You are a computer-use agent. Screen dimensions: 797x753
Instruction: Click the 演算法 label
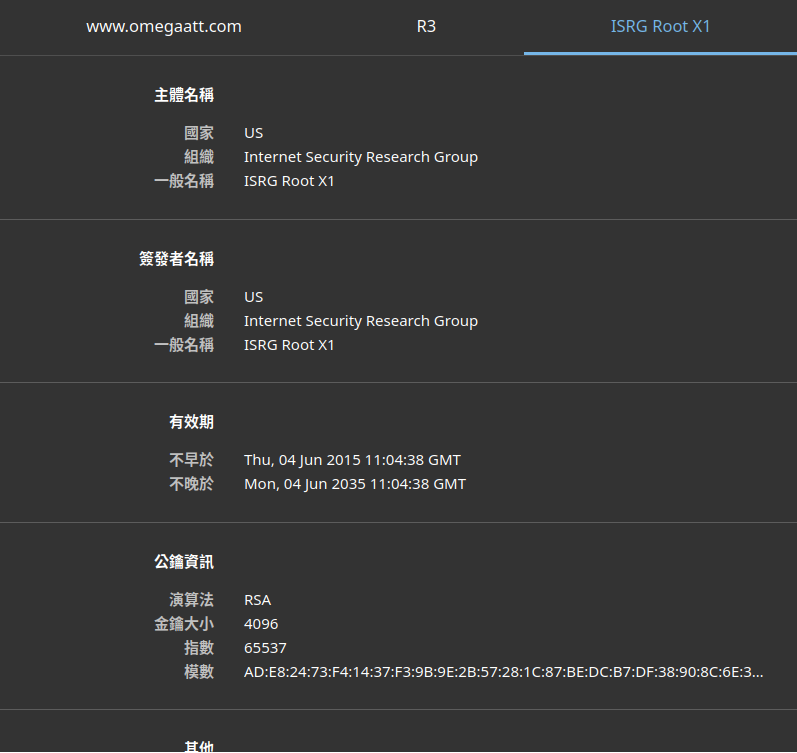click(x=192, y=600)
